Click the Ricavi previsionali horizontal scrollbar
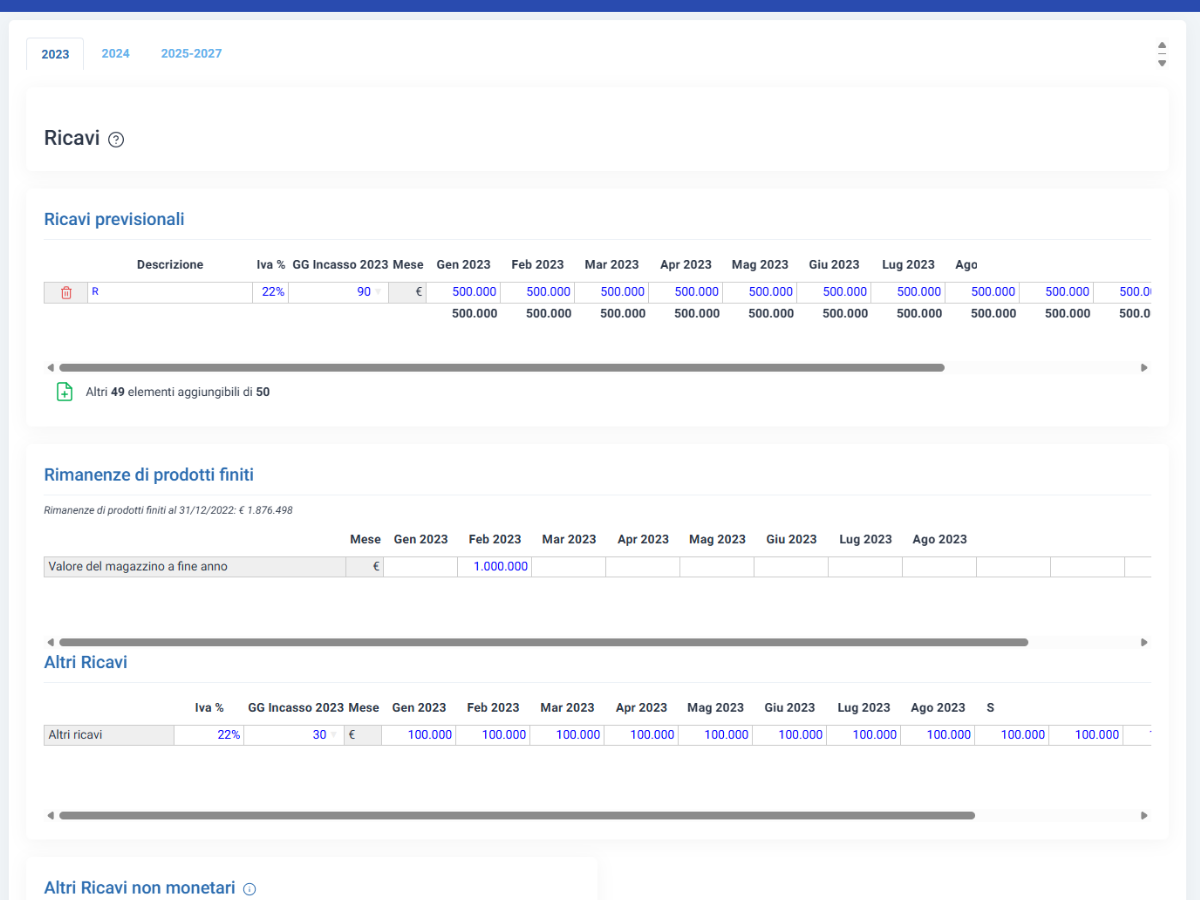 (501, 368)
